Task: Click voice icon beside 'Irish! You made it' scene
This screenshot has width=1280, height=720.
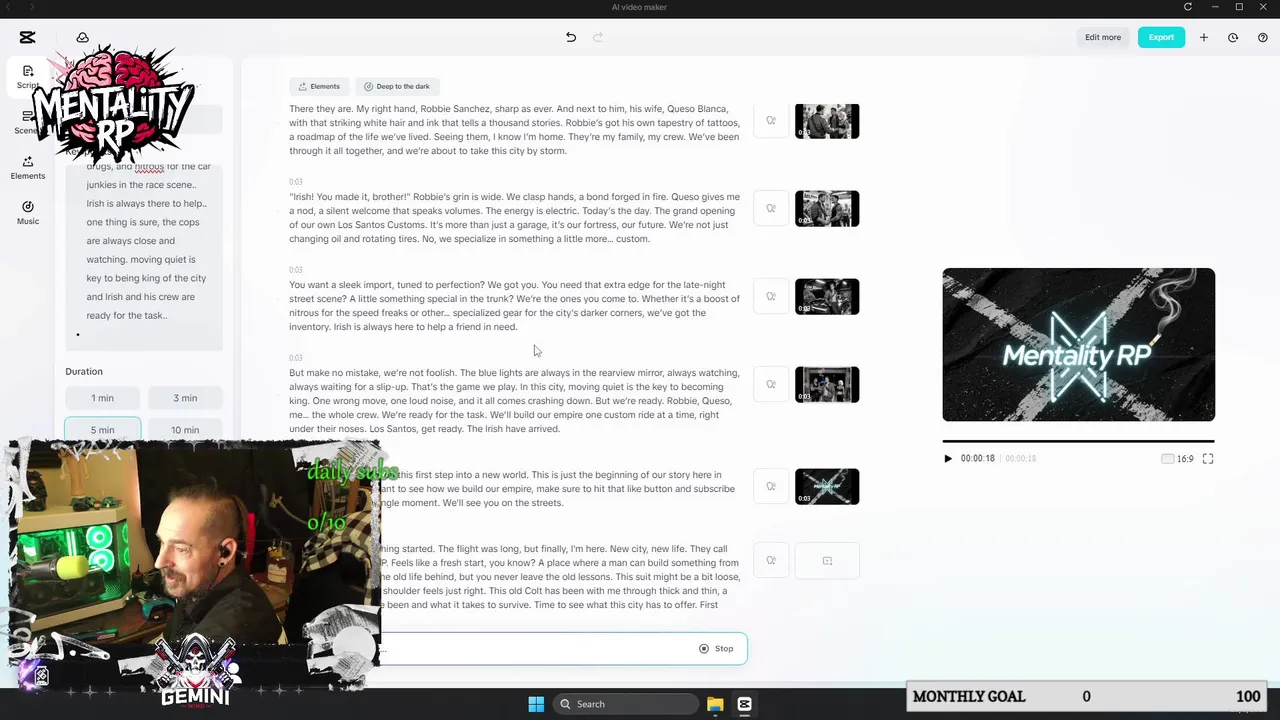Action: [771, 209]
